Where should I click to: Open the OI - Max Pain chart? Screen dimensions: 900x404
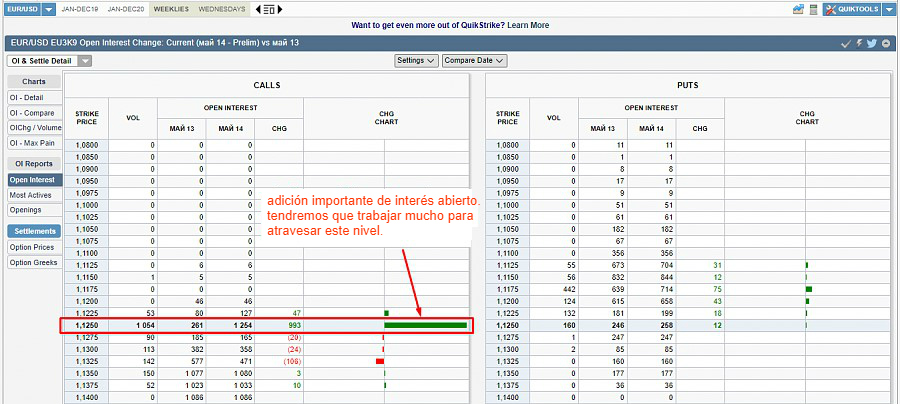coord(34,141)
